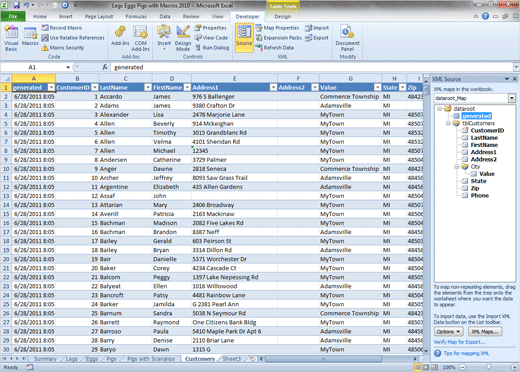520x372 pixels.
Task: Open XML Expansion Packs
Action: tap(279, 38)
